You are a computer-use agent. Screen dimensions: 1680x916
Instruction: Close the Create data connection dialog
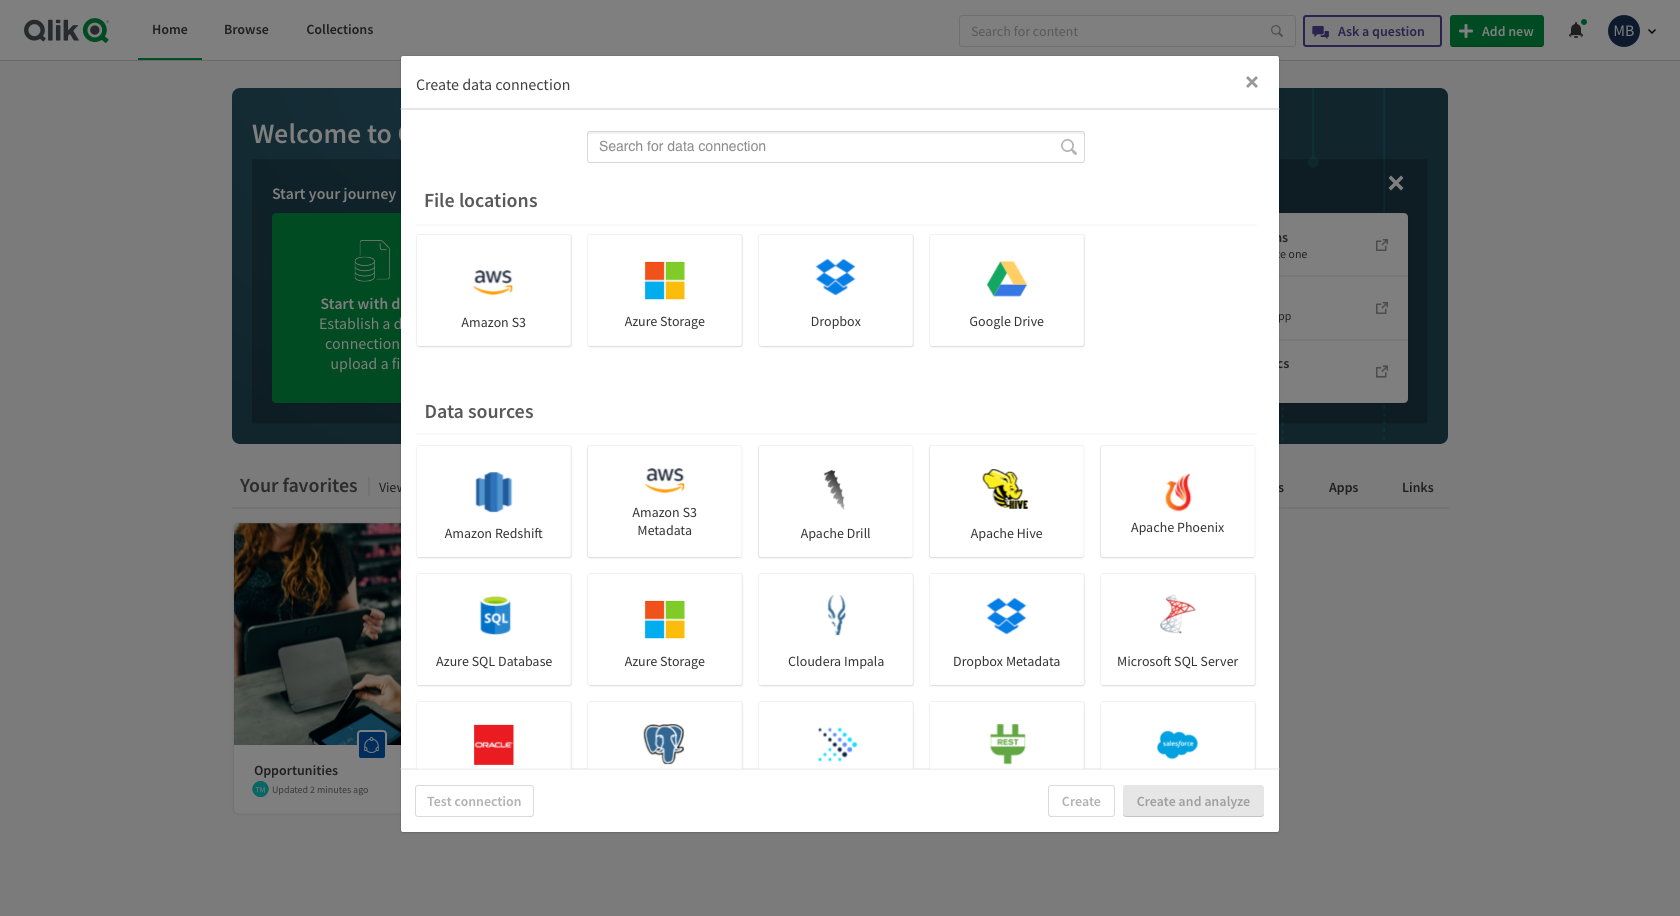(x=1251, y=83)
